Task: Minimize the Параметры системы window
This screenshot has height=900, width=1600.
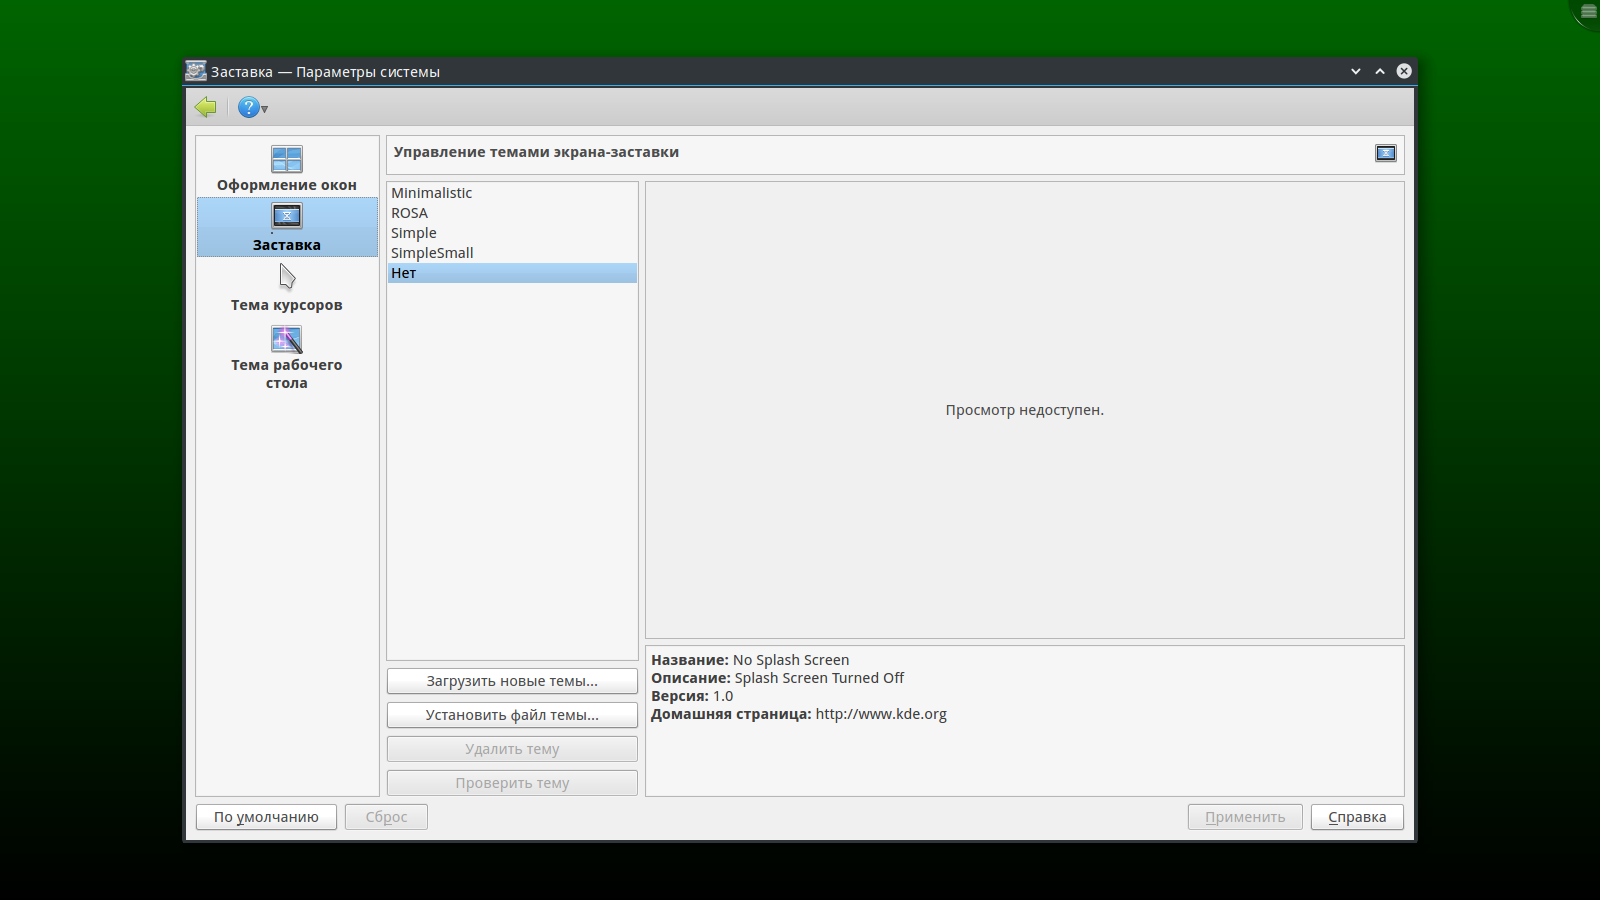Action: (x=1356, y=71)
